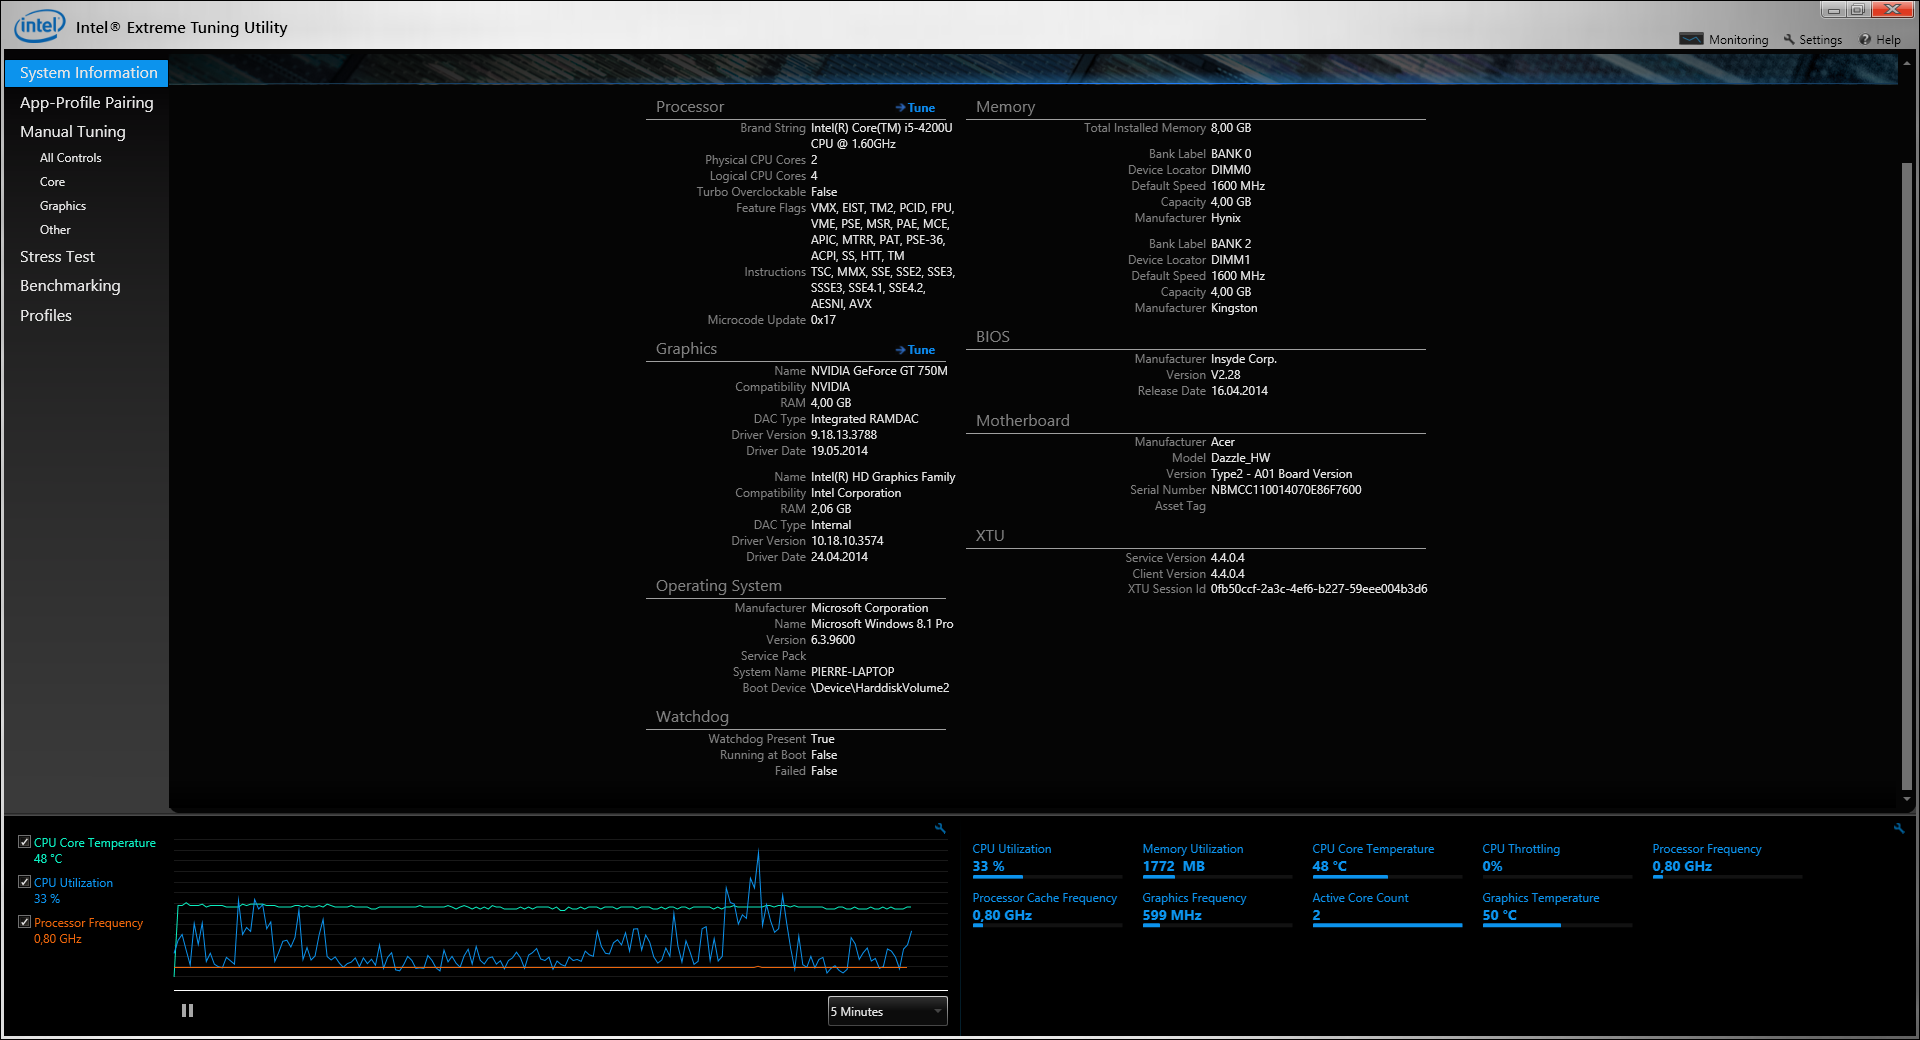This screenshot has height=1040, width=1920.
Task: Click the serial number NBMCC110014070E86F7600
Action: (x=1286, y=490)
